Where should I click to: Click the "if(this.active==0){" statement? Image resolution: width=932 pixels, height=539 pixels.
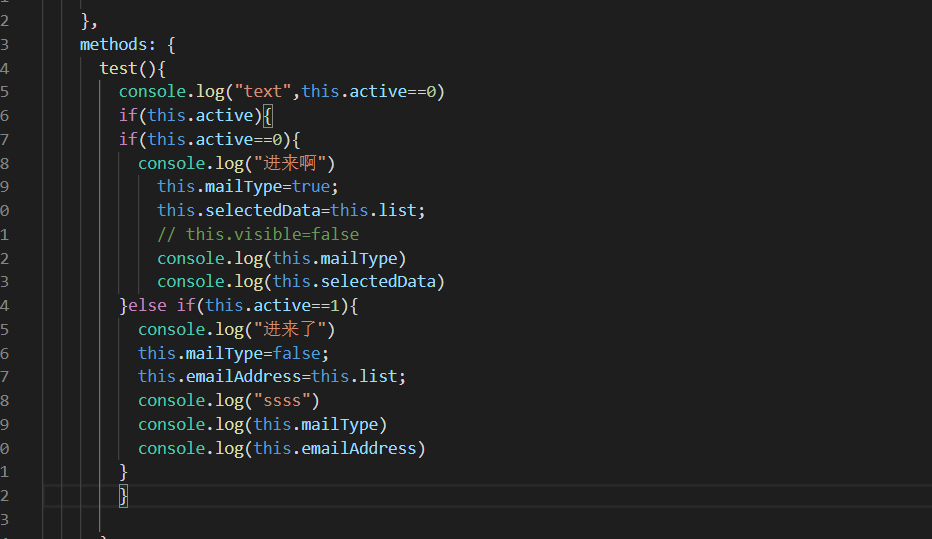click(210, 140)
